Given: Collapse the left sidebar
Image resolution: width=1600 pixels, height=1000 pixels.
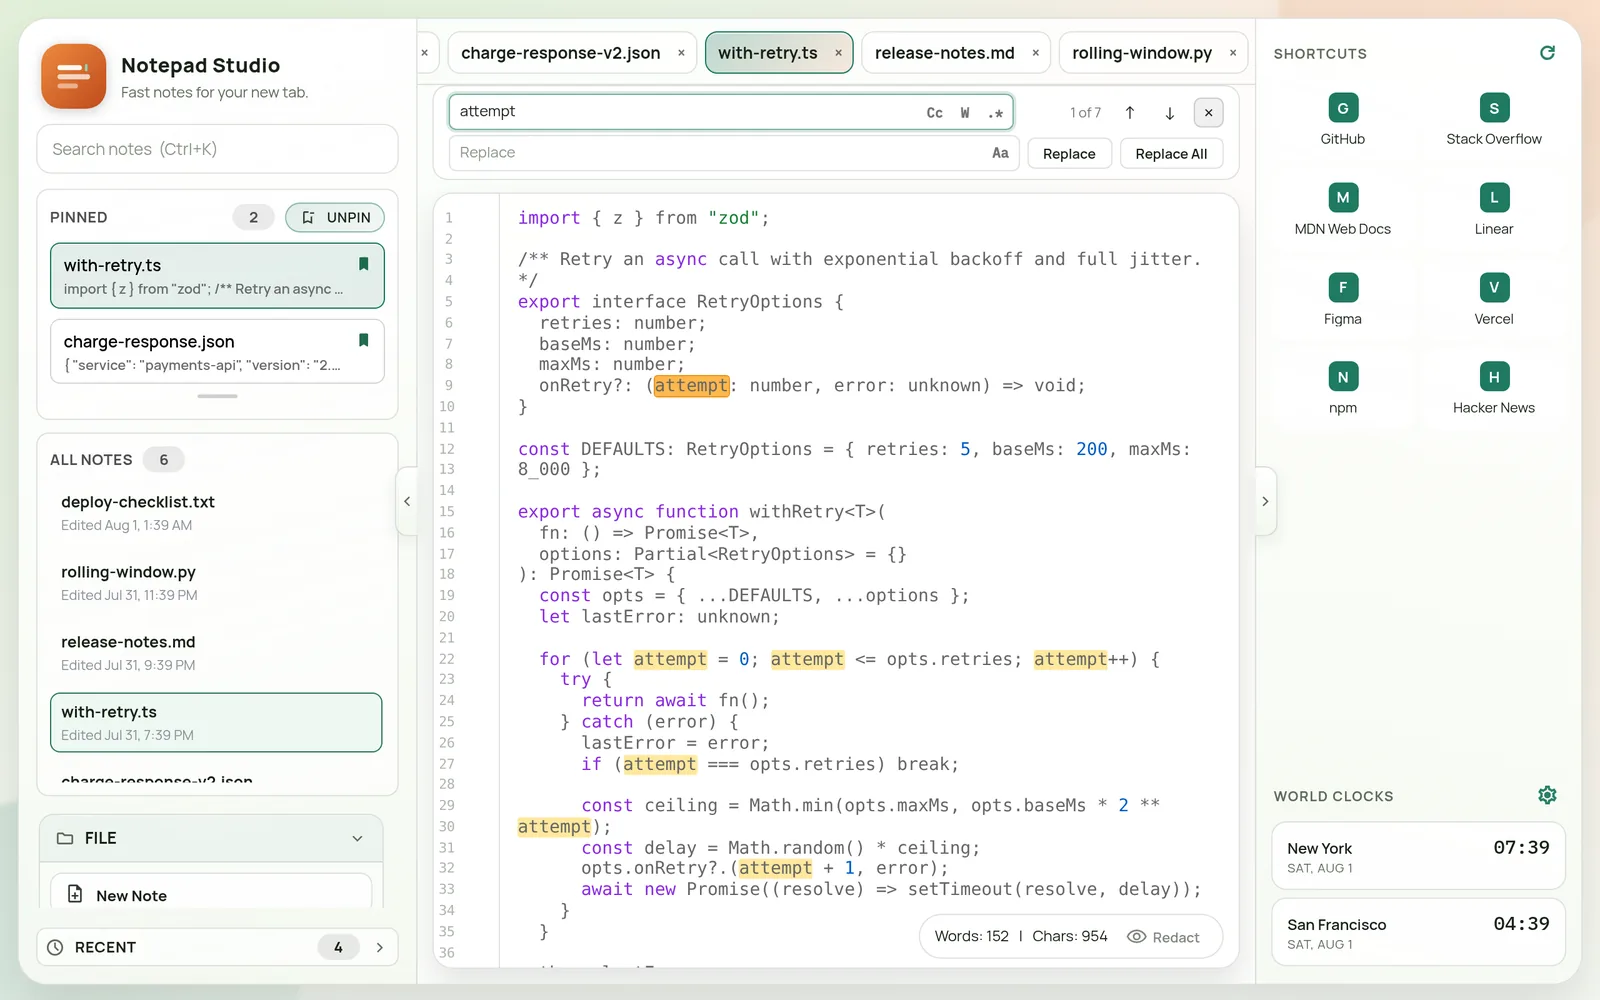Looking at the screenshot, I should (406, 501).
